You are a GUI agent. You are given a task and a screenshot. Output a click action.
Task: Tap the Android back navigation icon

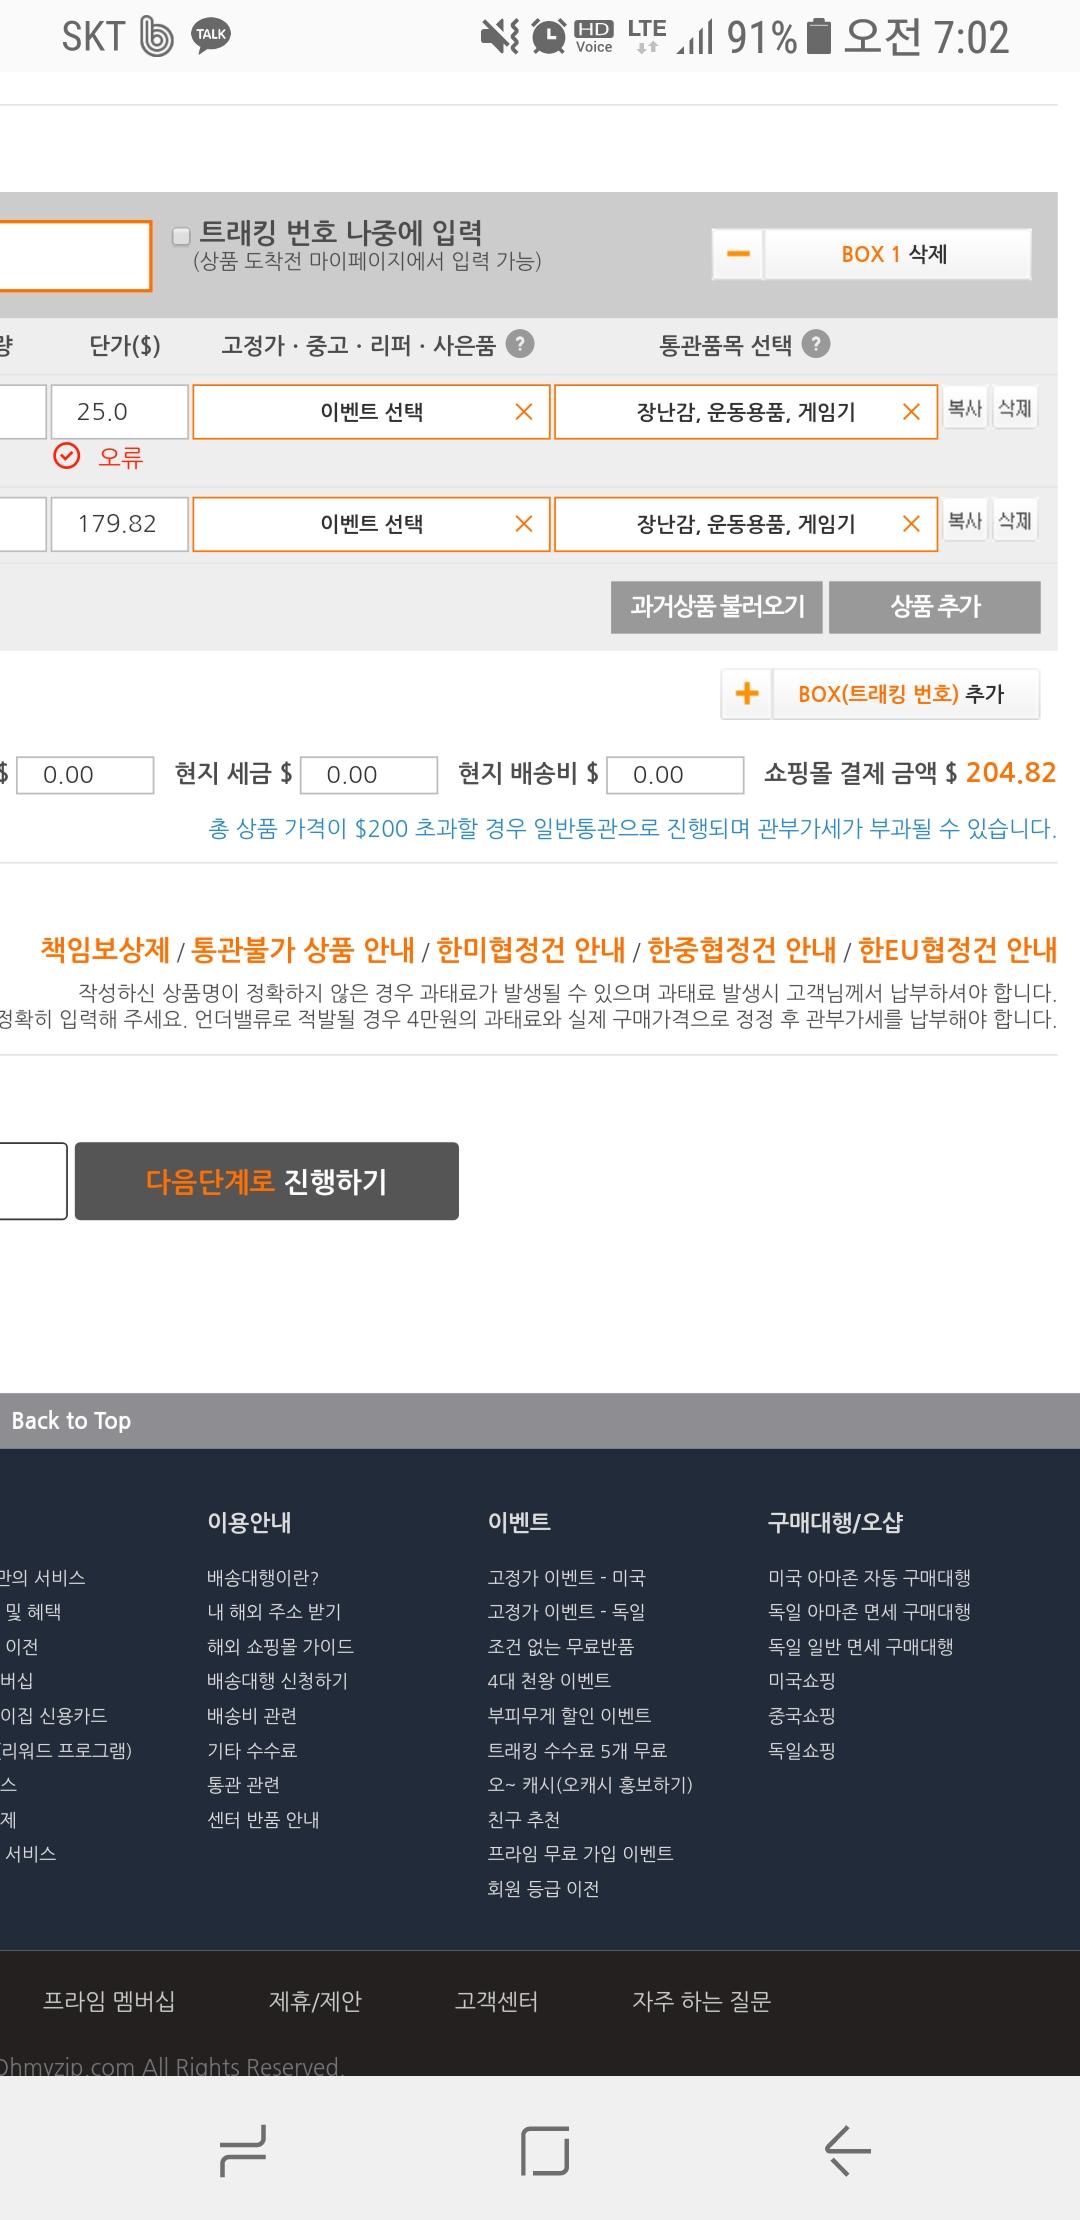(x=847, y=2150)
